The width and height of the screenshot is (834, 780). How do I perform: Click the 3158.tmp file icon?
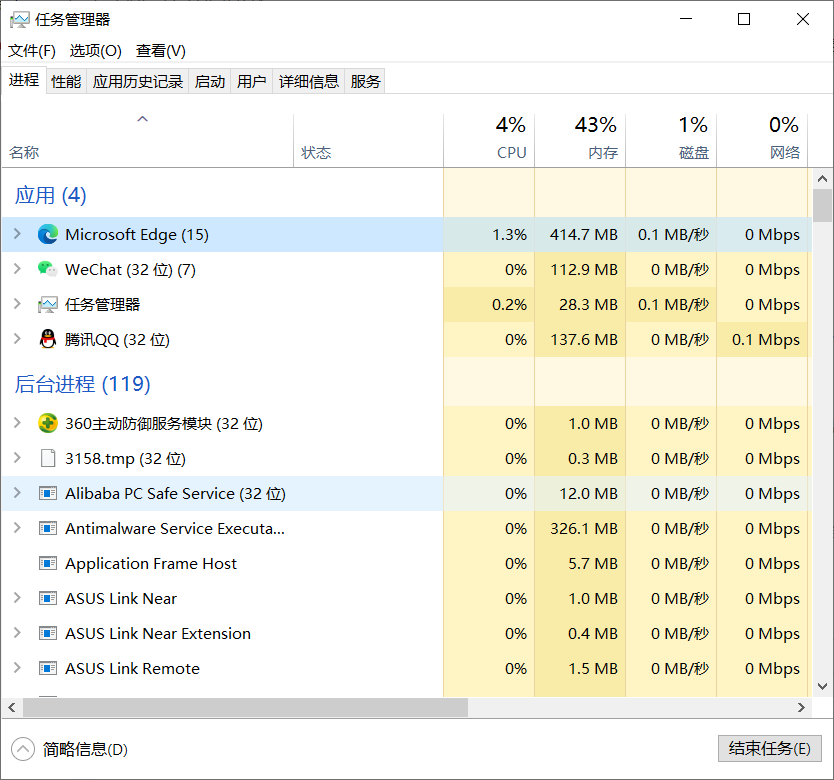[x=48, y=458]
